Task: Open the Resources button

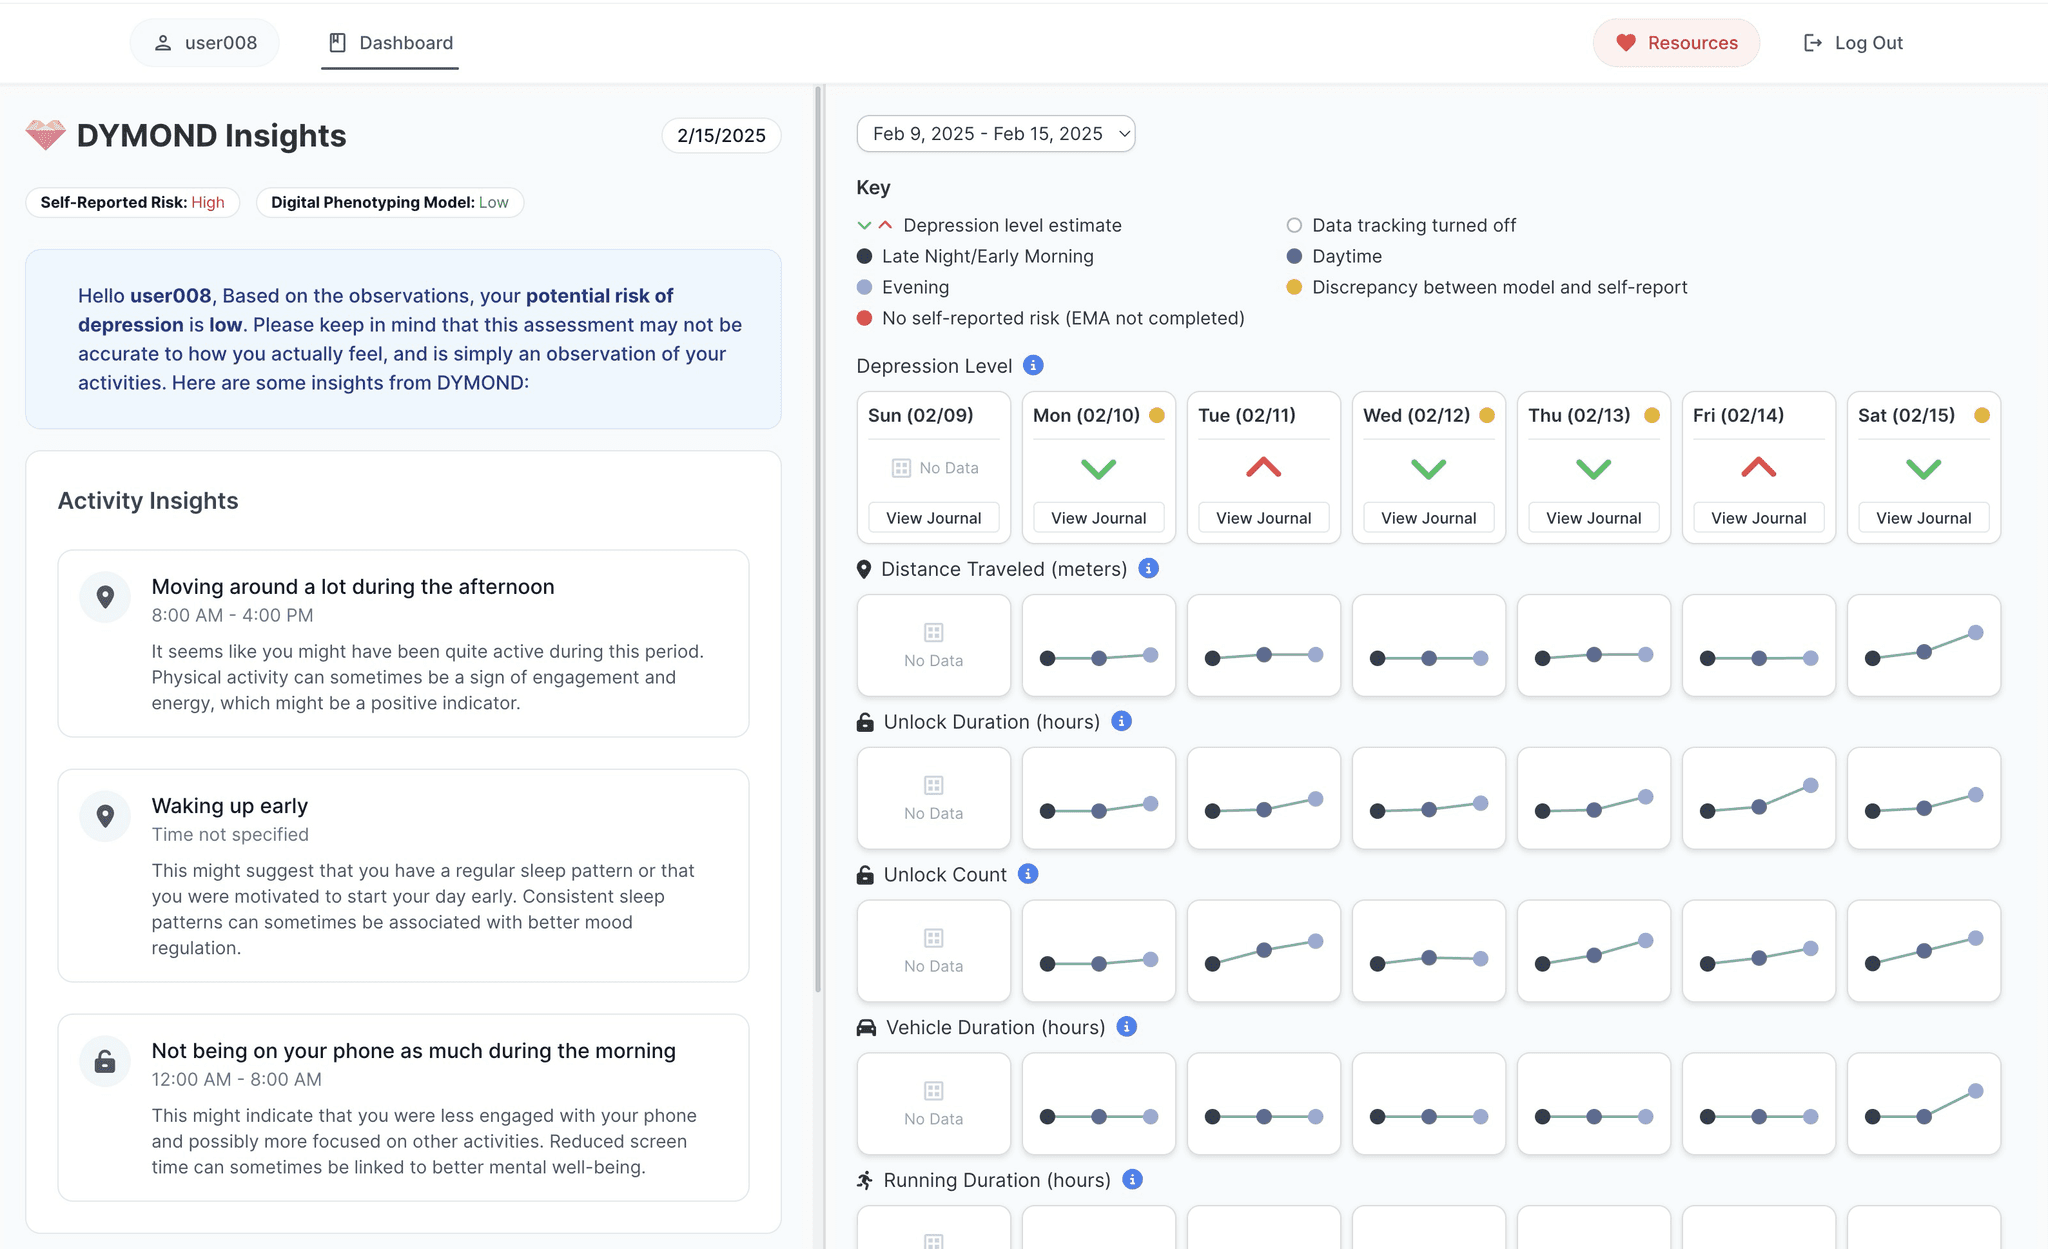Action: coord(1677,43)
